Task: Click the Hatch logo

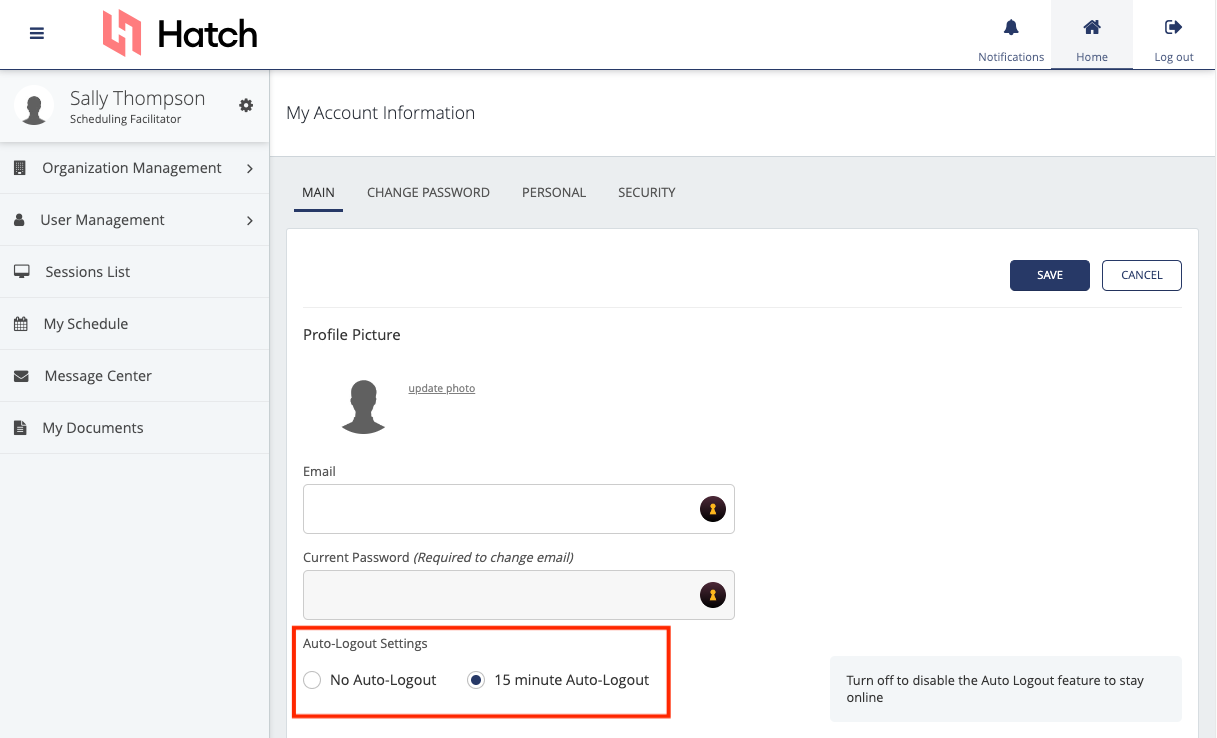Action: pyautogui.click(x=180, y=34)
